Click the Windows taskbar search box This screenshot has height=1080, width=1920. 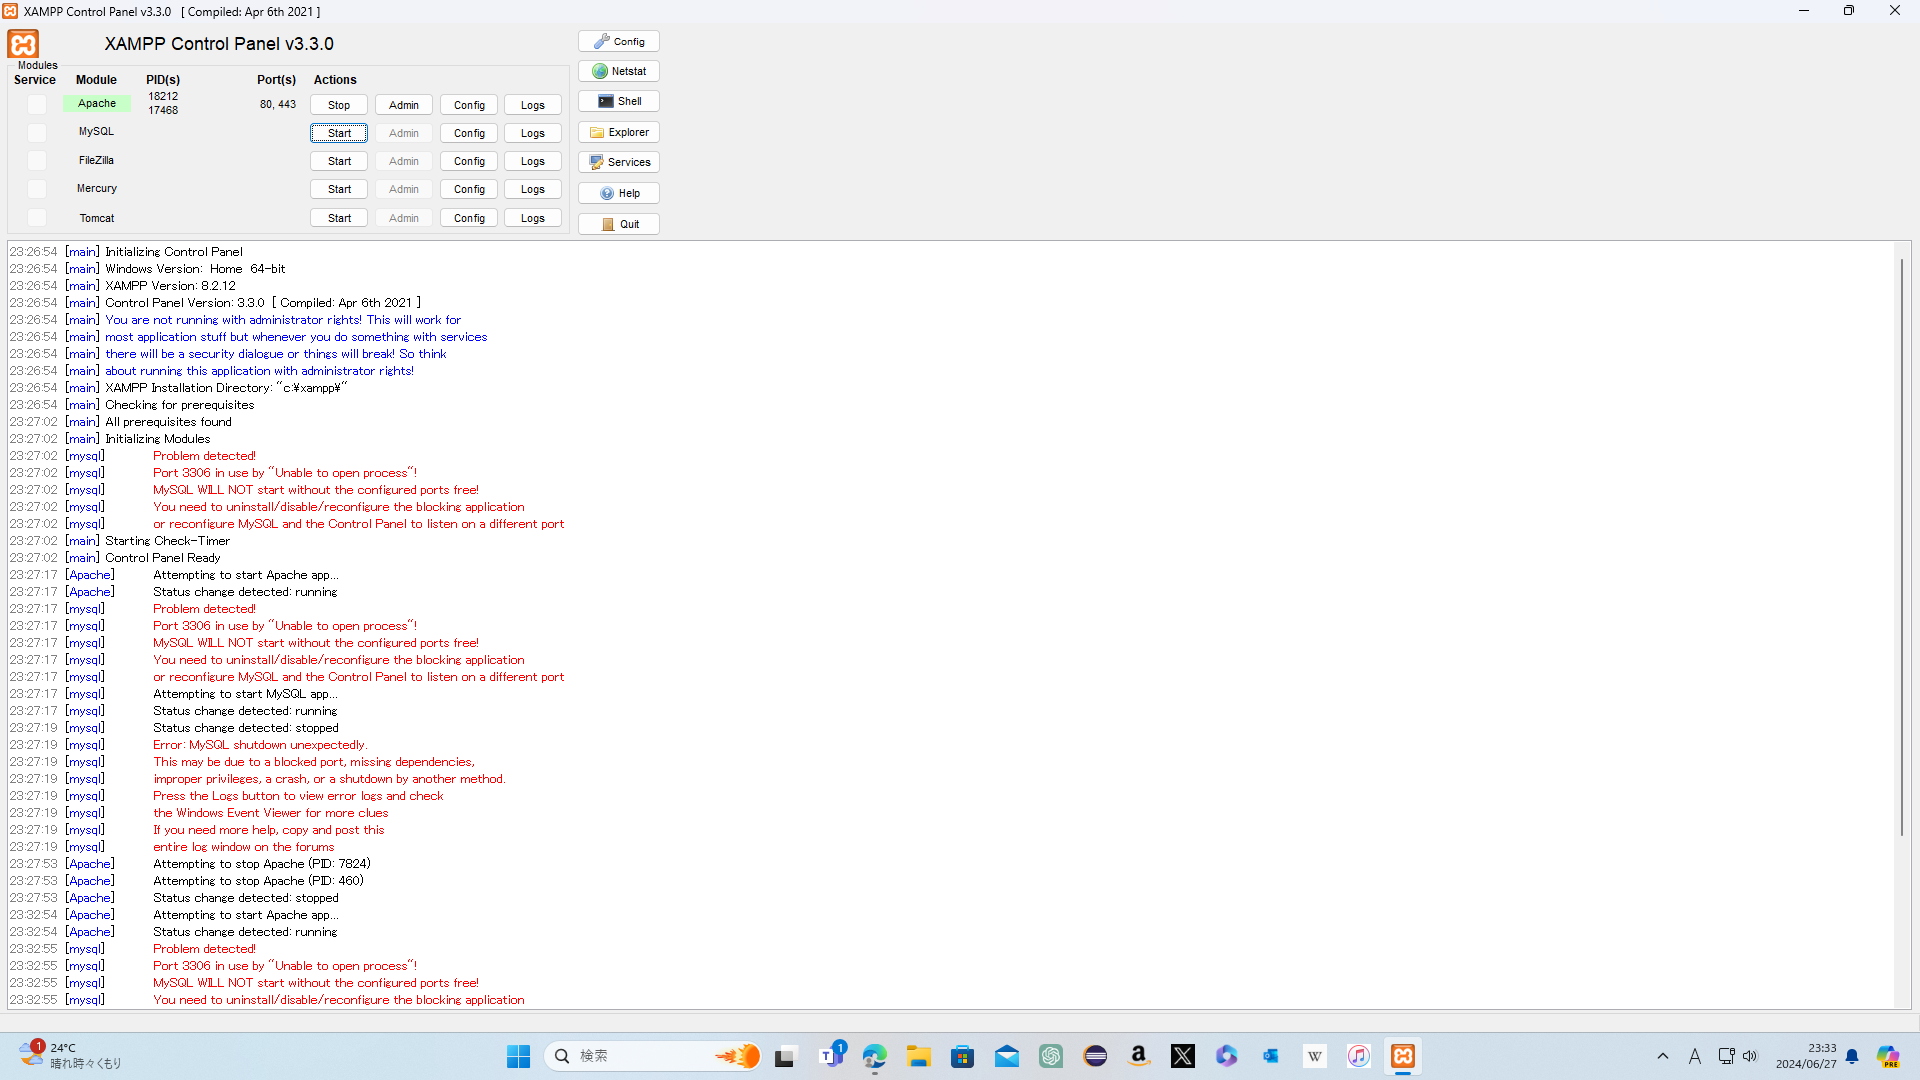pos(652,1056)
